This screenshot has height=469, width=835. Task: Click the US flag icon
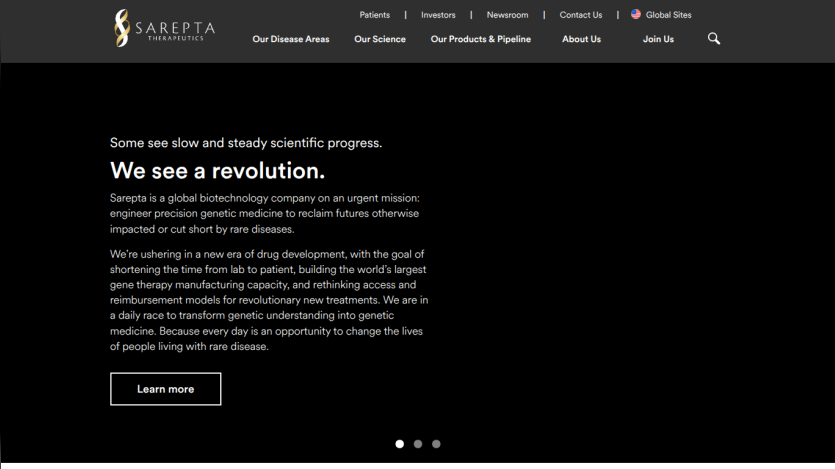[x=636, y=14]
